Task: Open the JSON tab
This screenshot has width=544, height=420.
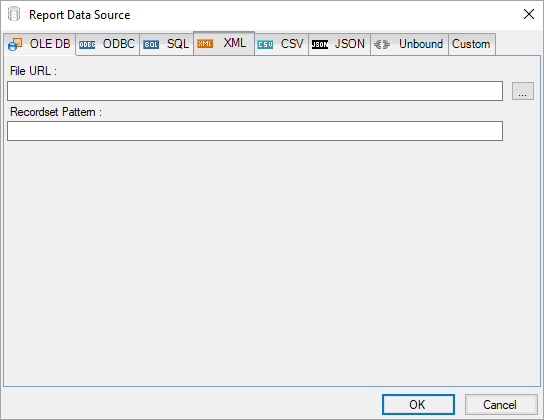Action: pos(339,44)
